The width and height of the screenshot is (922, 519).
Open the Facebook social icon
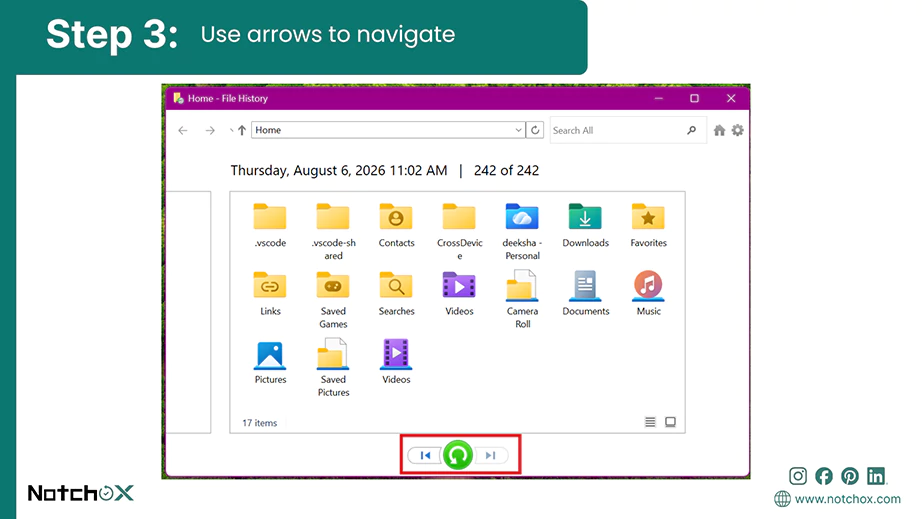tap(824, 476)
